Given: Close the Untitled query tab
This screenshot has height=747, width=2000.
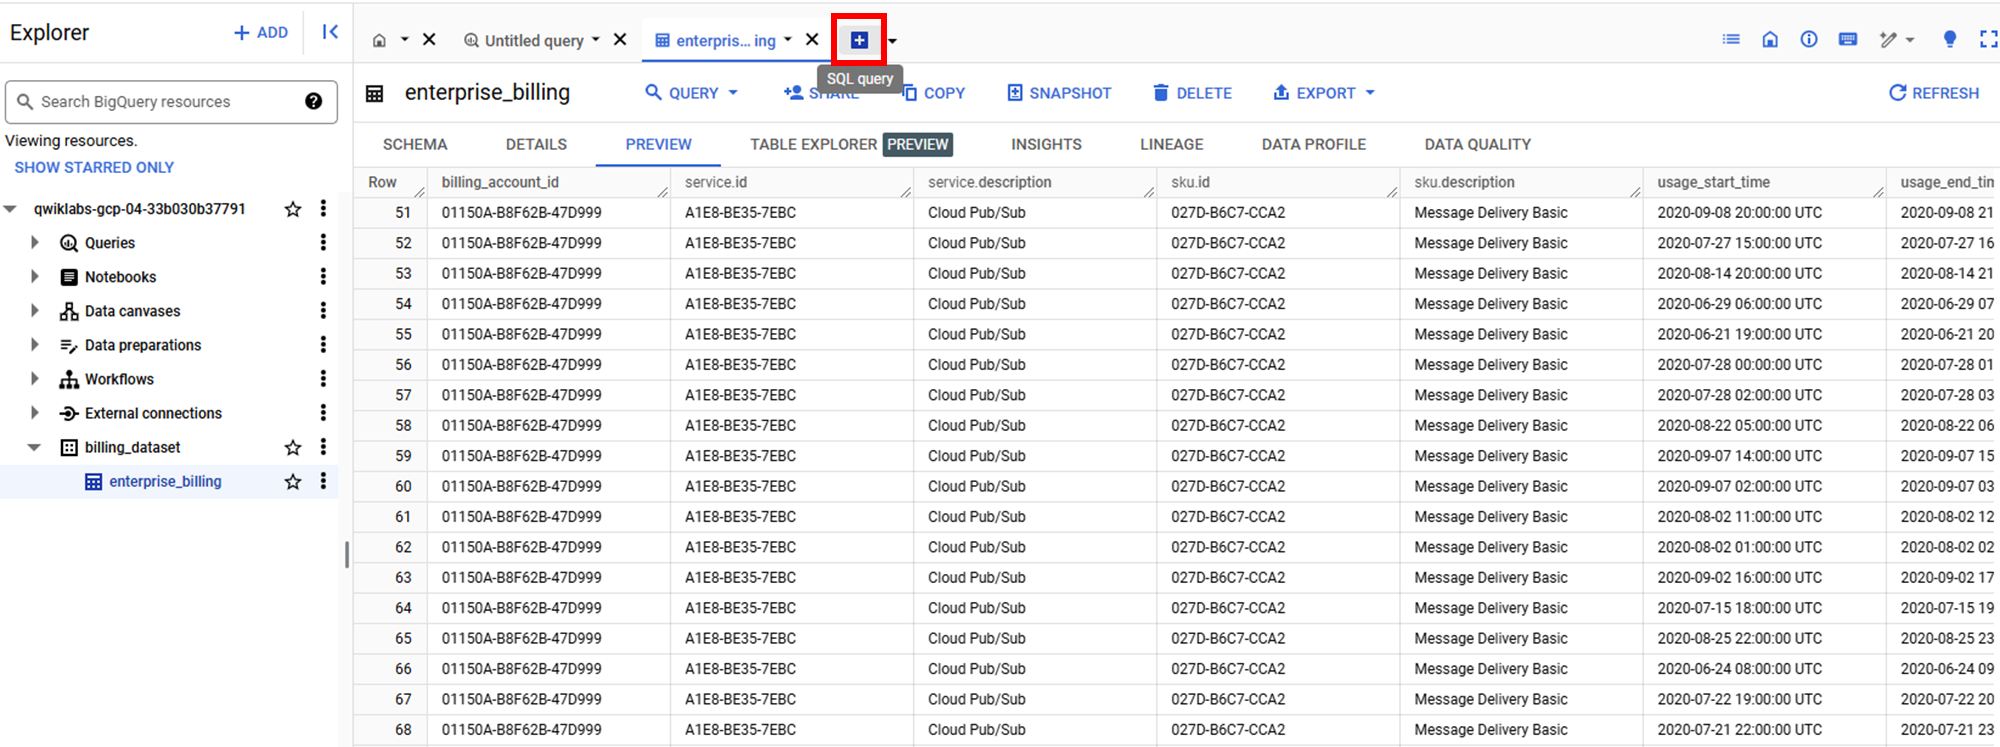Looking at the screenshot, I should [620, 40].
